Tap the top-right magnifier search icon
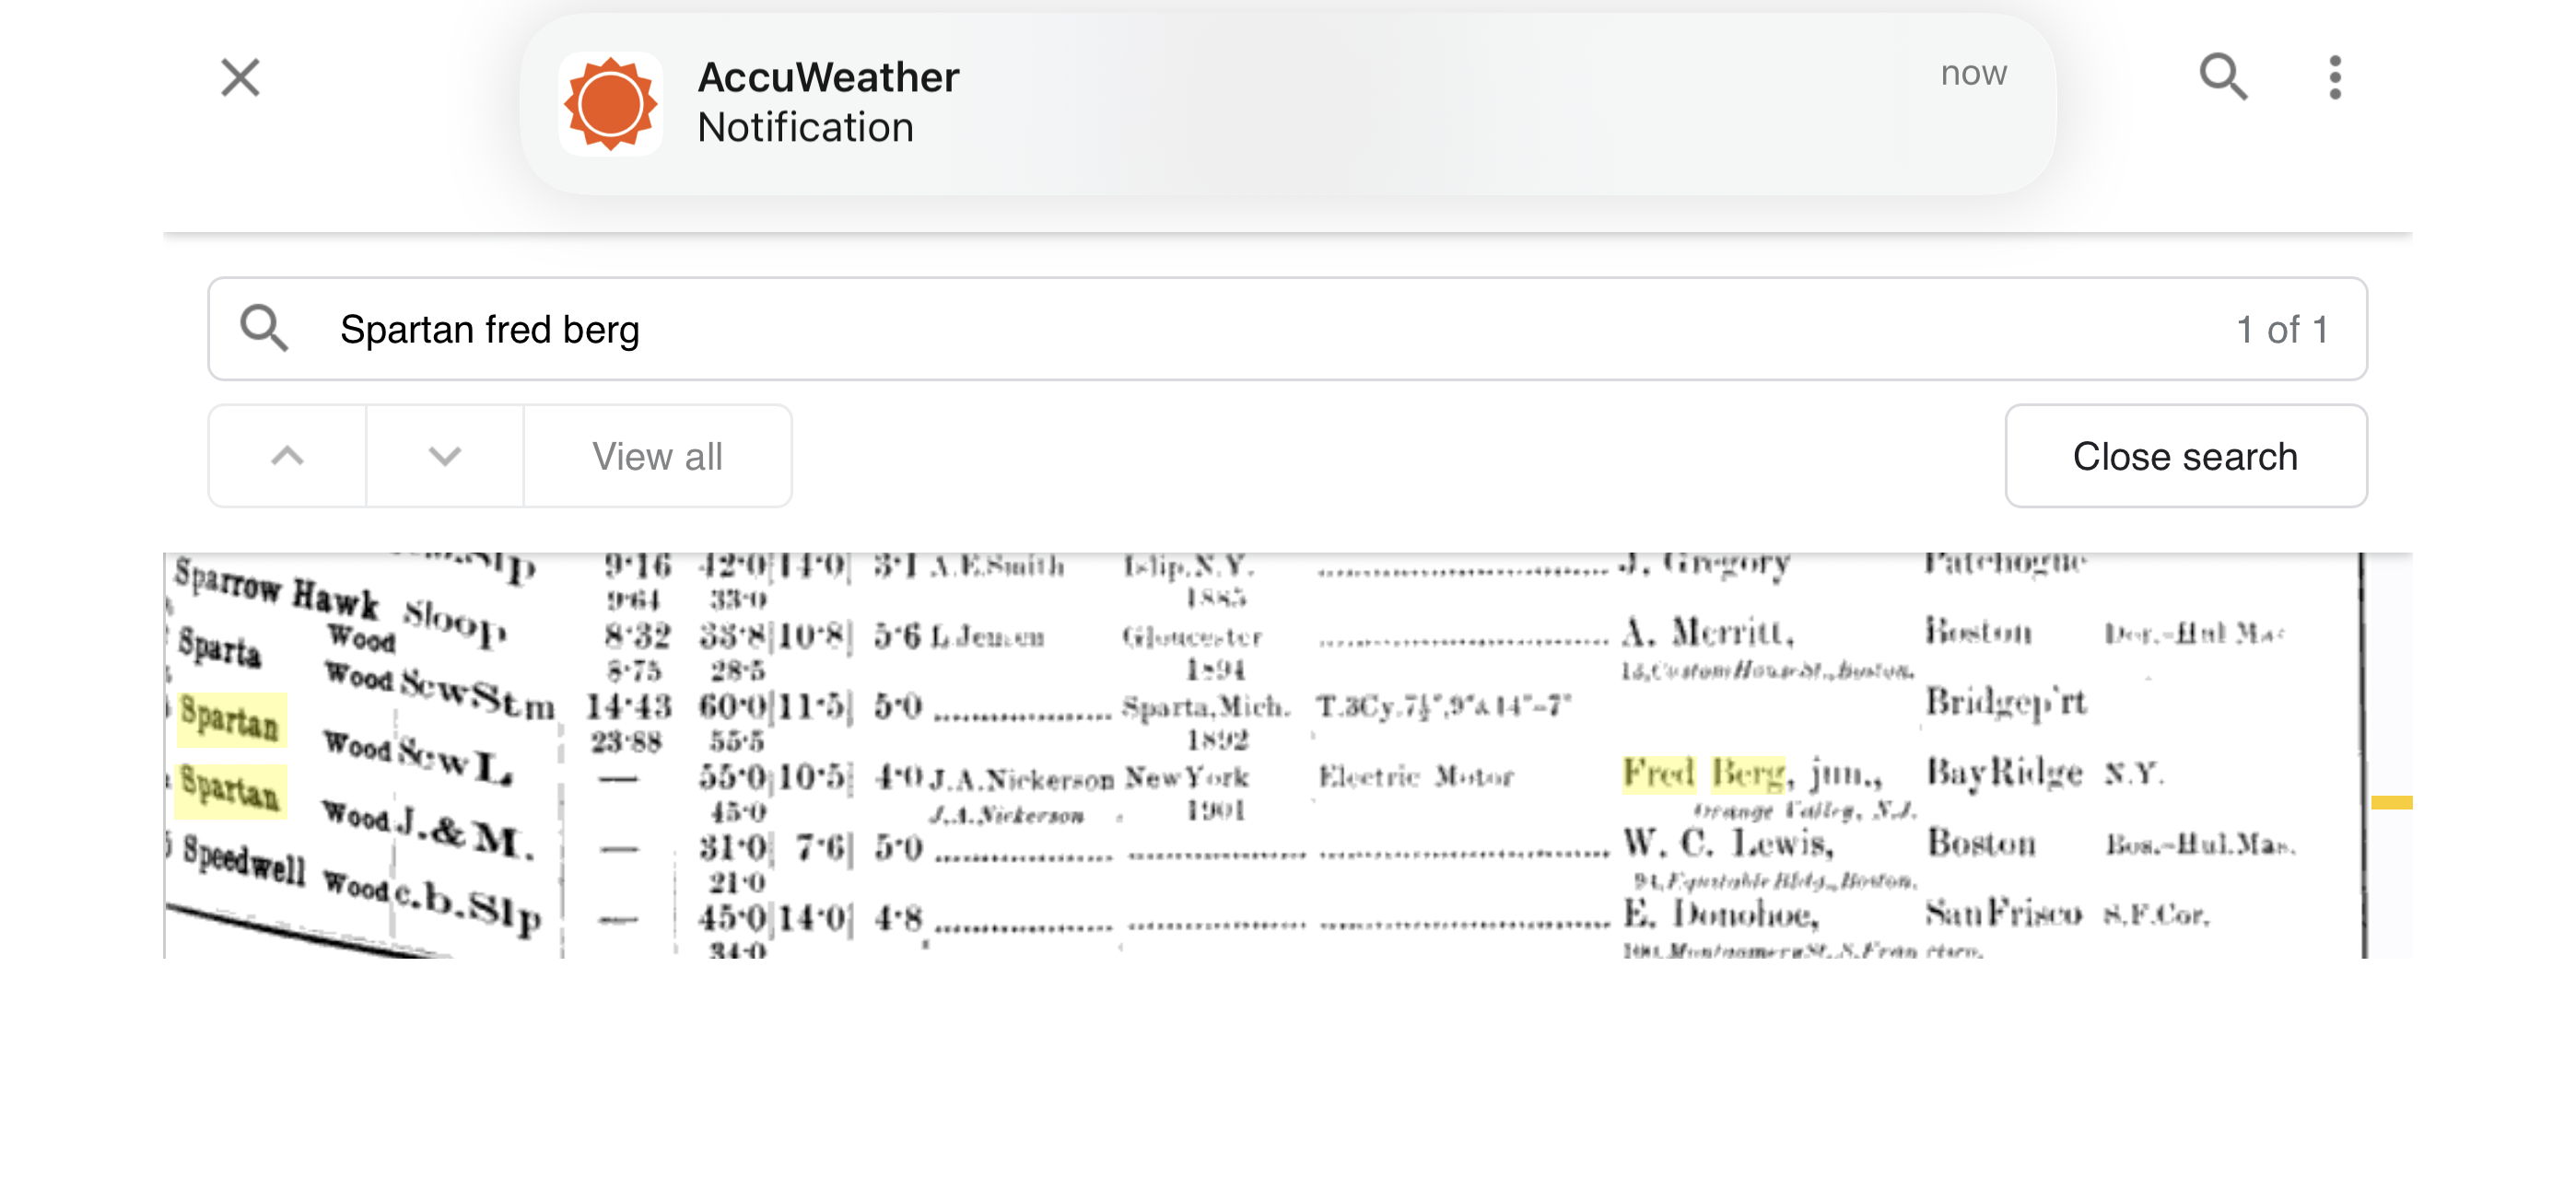Image resolution: width=2576 pixels, height=1188 pixels. pyautogui.click(x=2222, y=77)
